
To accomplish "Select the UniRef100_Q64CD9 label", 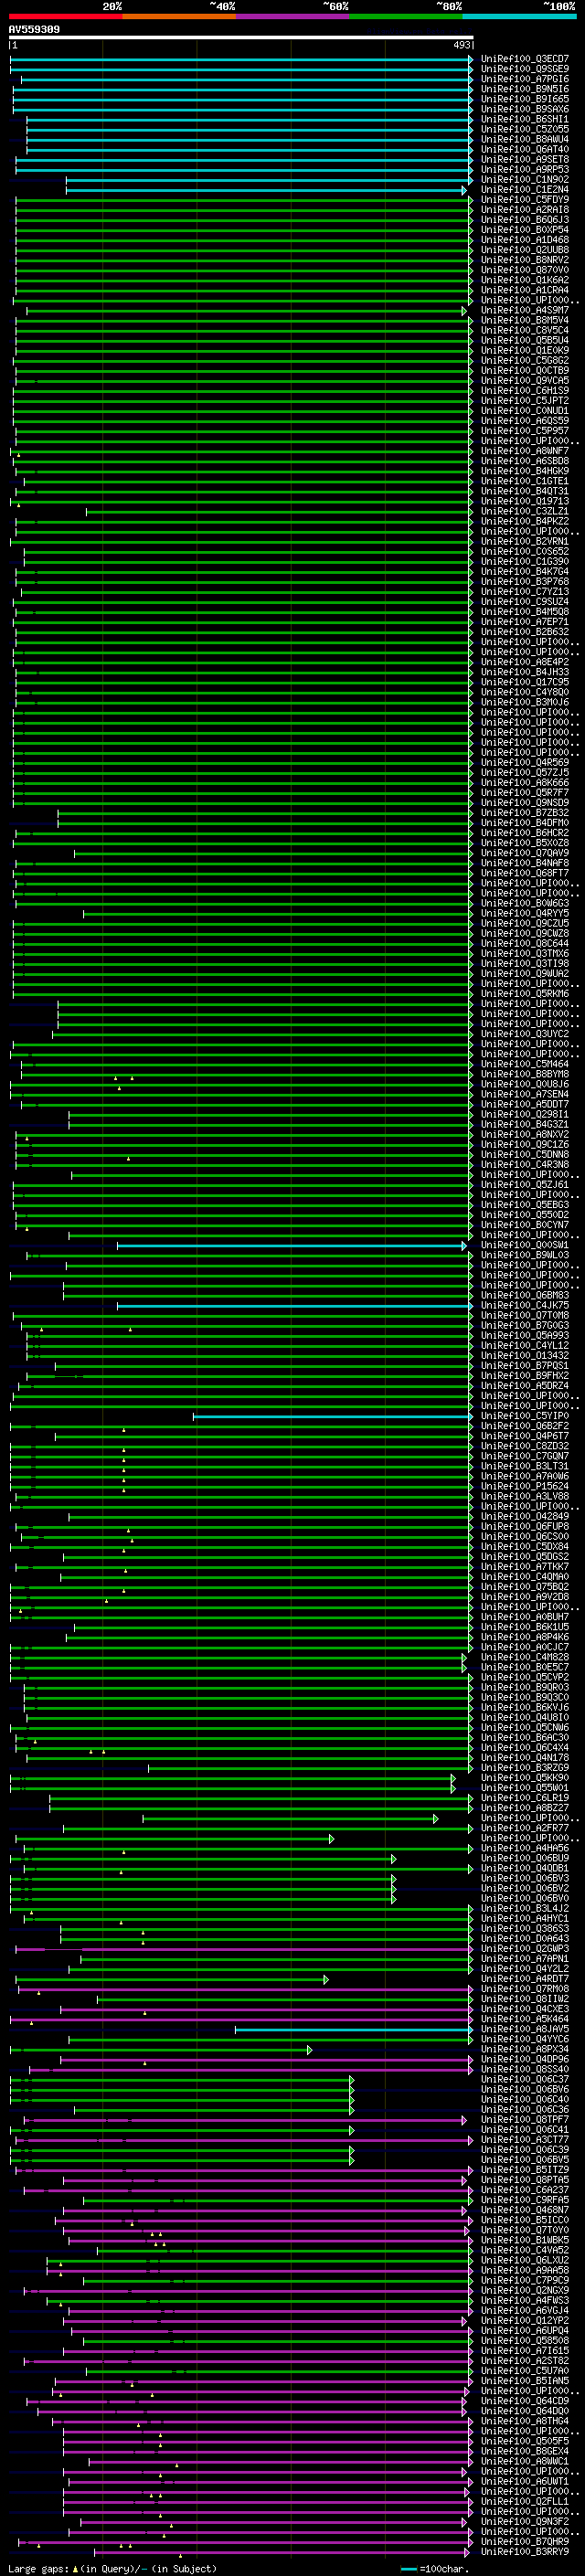I will 524,2402.
